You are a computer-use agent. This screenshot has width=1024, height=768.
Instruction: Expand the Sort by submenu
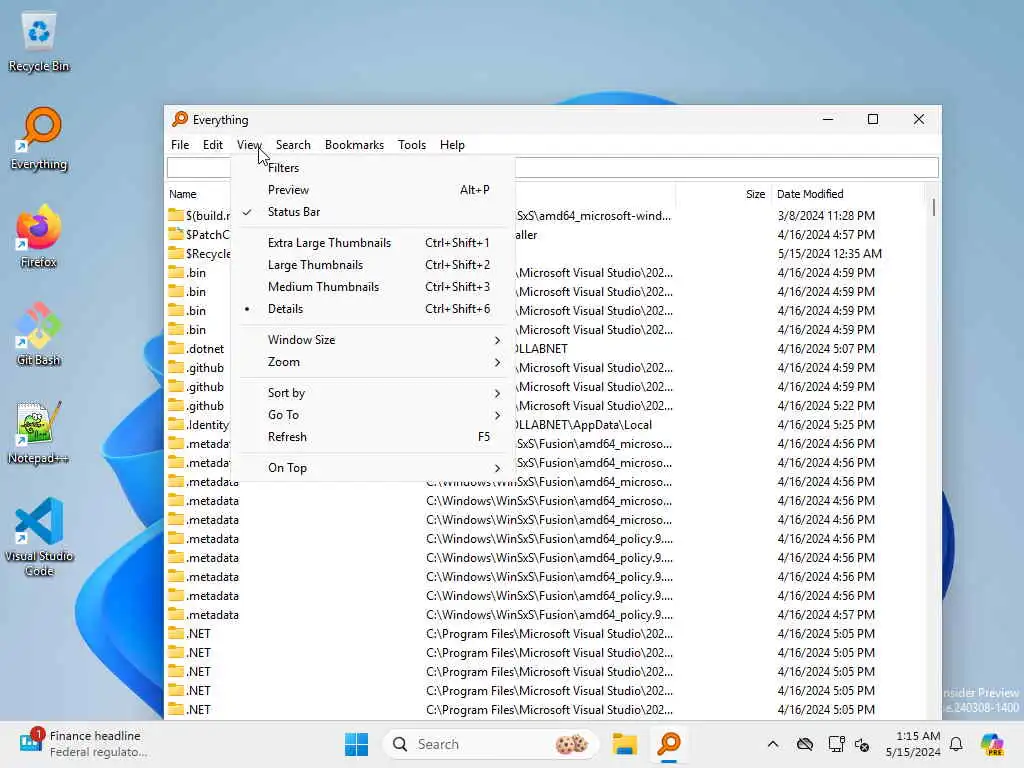pos(374,393)
